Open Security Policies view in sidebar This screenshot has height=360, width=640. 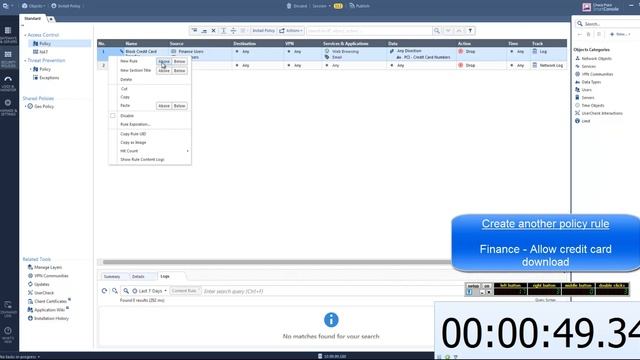[x=8, y=59]
